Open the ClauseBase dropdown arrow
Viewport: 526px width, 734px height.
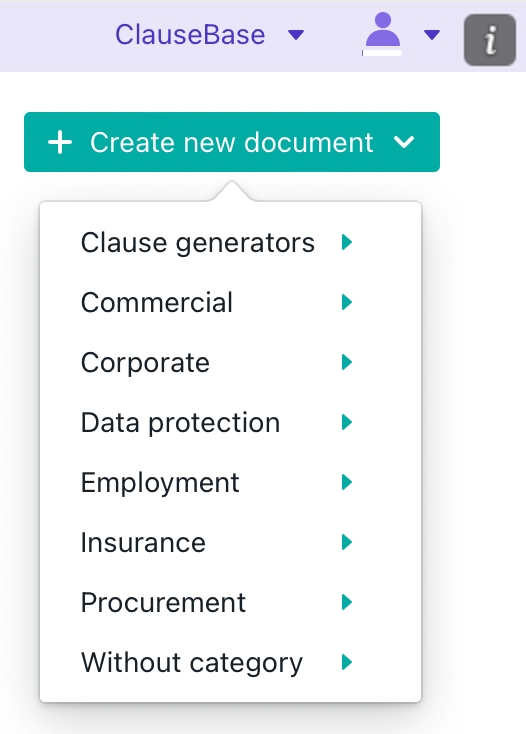(x=296, y=35)
